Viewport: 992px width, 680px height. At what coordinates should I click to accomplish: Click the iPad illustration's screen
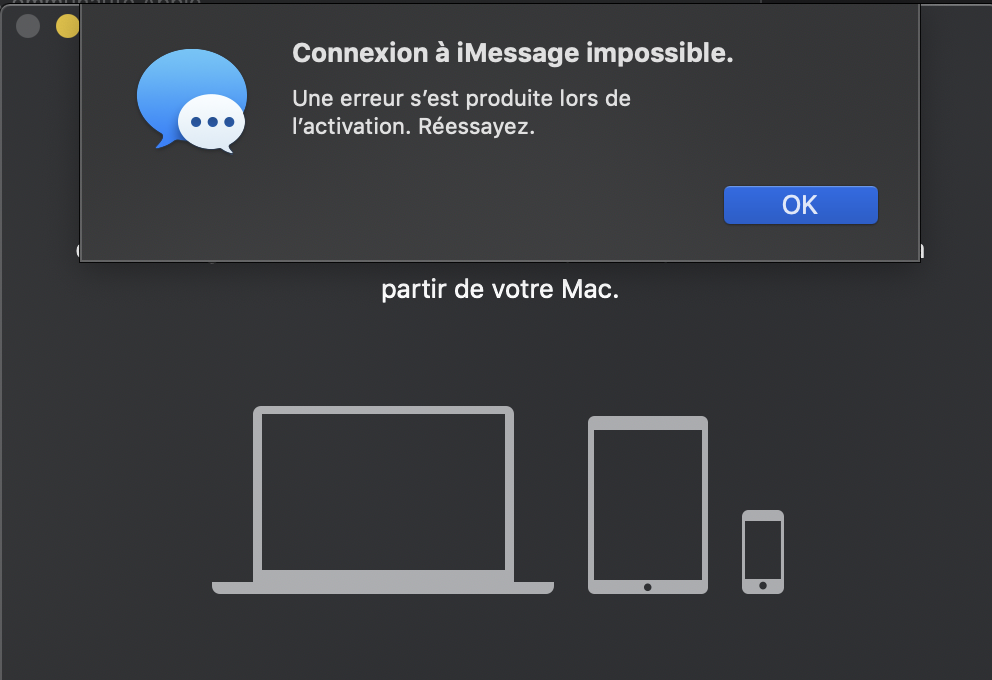[648, 503]
